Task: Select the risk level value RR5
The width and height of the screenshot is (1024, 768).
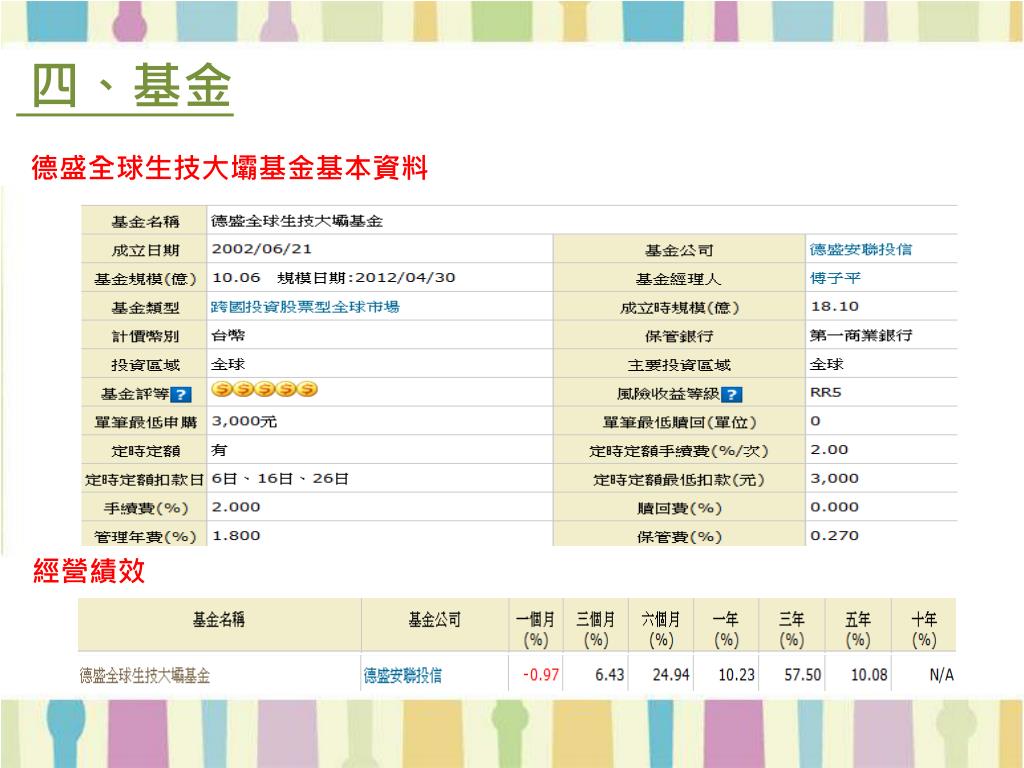Action: pos(825,392)
